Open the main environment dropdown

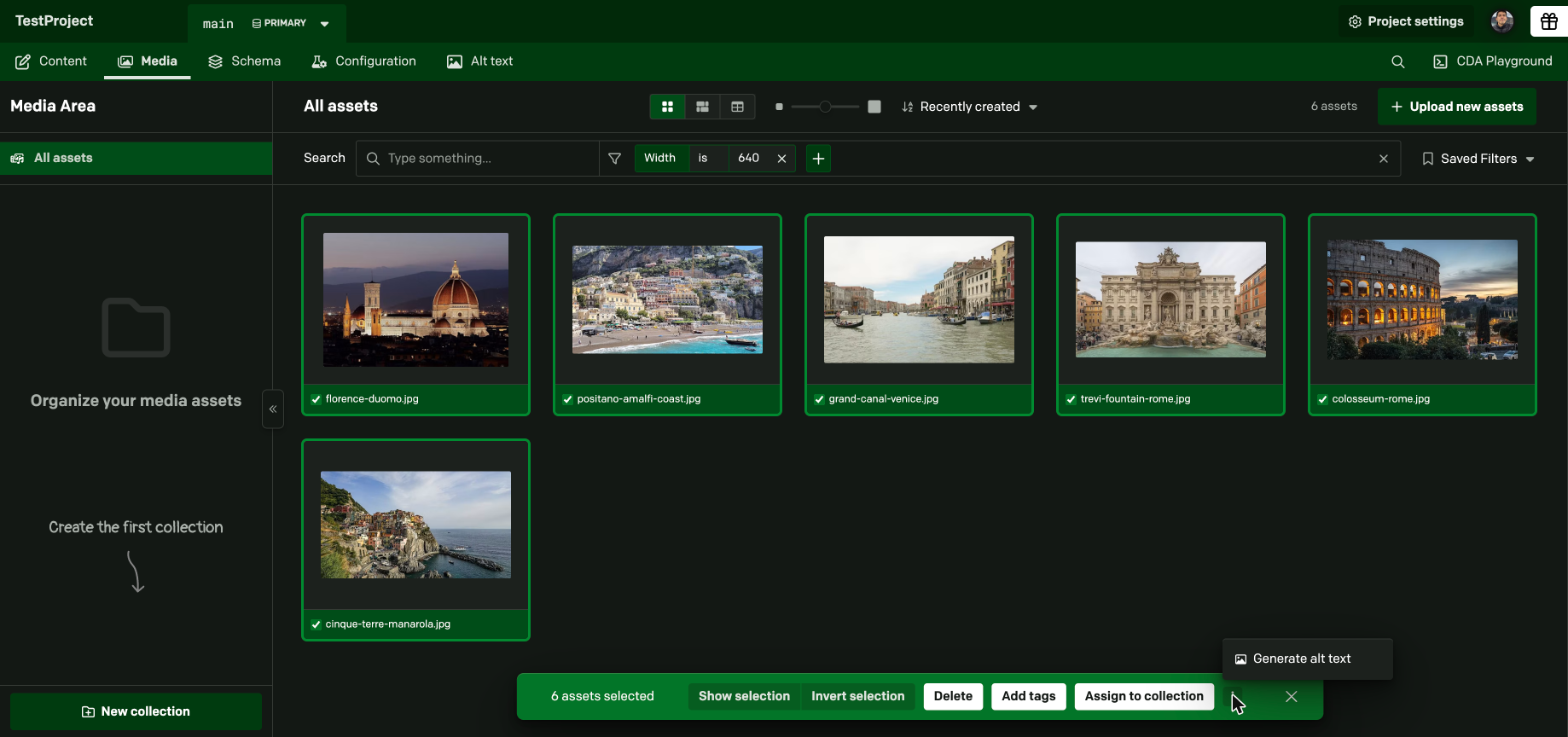pos(266,23)
